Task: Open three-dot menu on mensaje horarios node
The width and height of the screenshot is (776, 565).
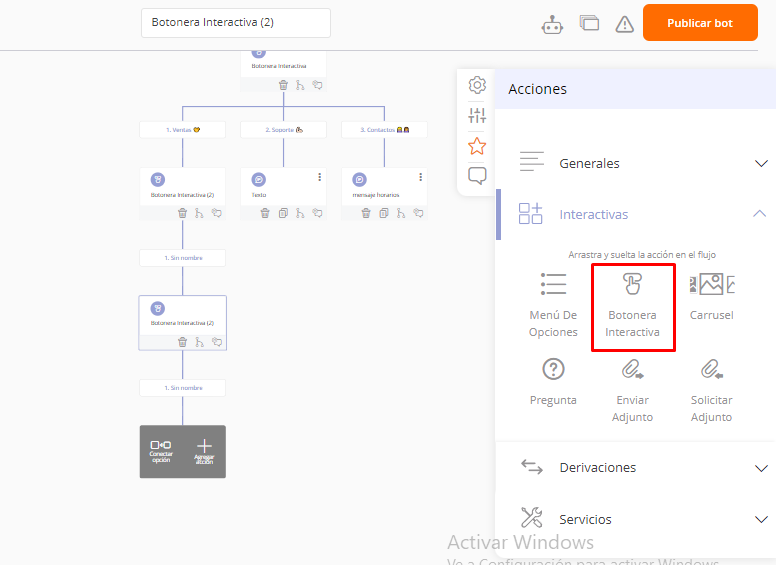Action: (x=422, y=177)
